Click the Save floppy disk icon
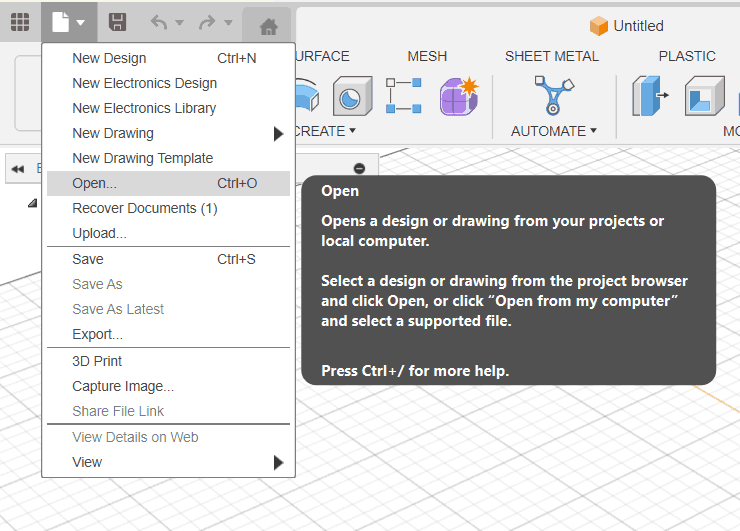The image size is (740, 531). click(x=118, y=22)
